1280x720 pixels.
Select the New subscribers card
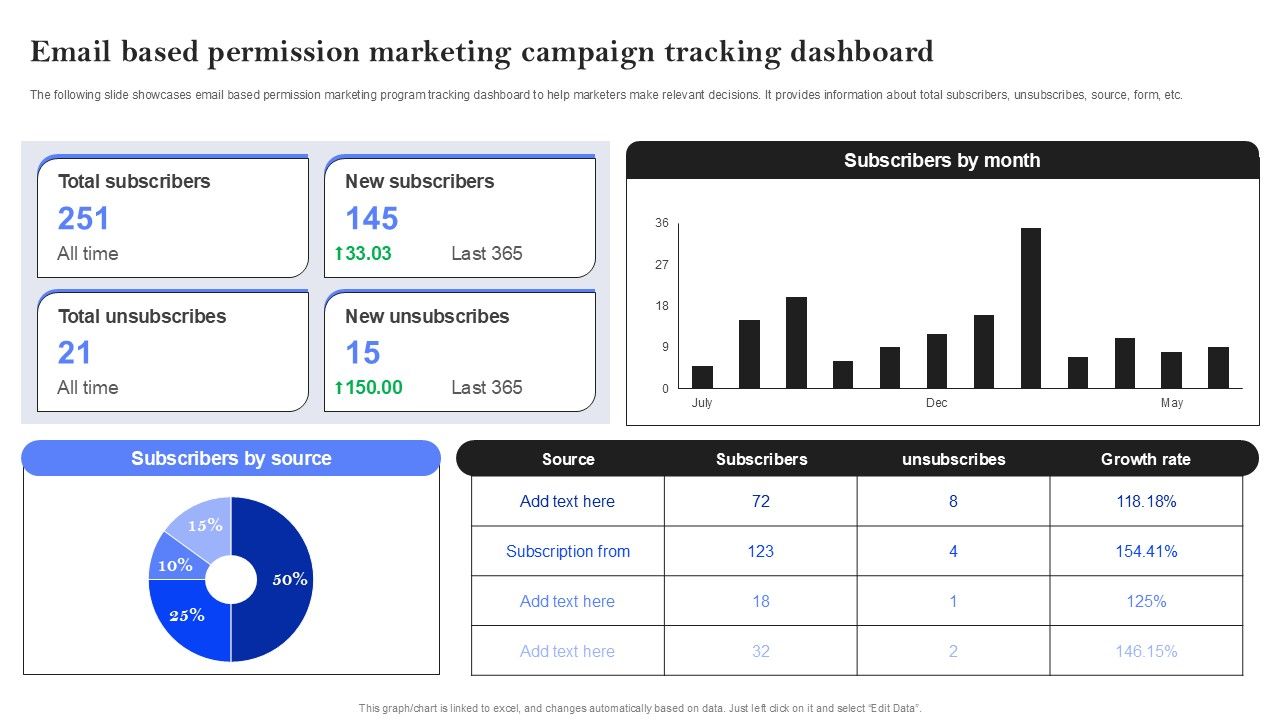(x=460, y=216)
